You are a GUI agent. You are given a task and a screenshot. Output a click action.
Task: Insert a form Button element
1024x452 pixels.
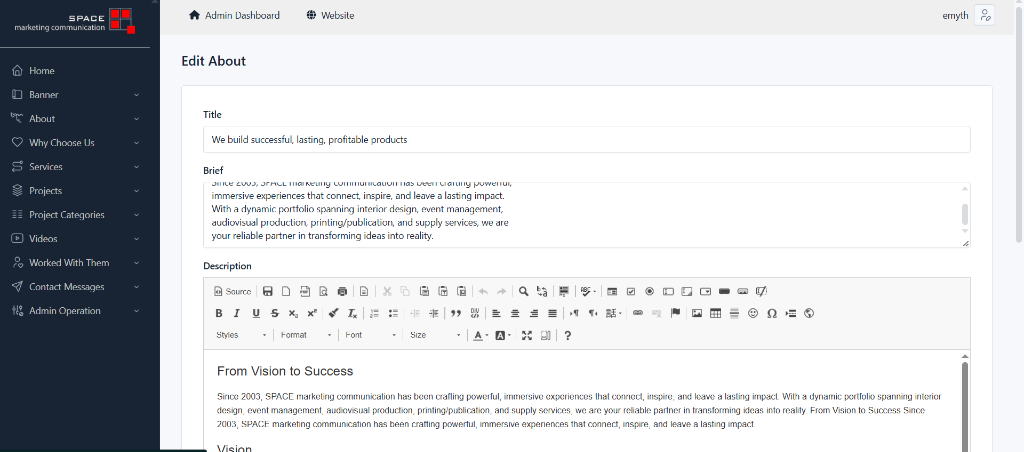point(724,291)
